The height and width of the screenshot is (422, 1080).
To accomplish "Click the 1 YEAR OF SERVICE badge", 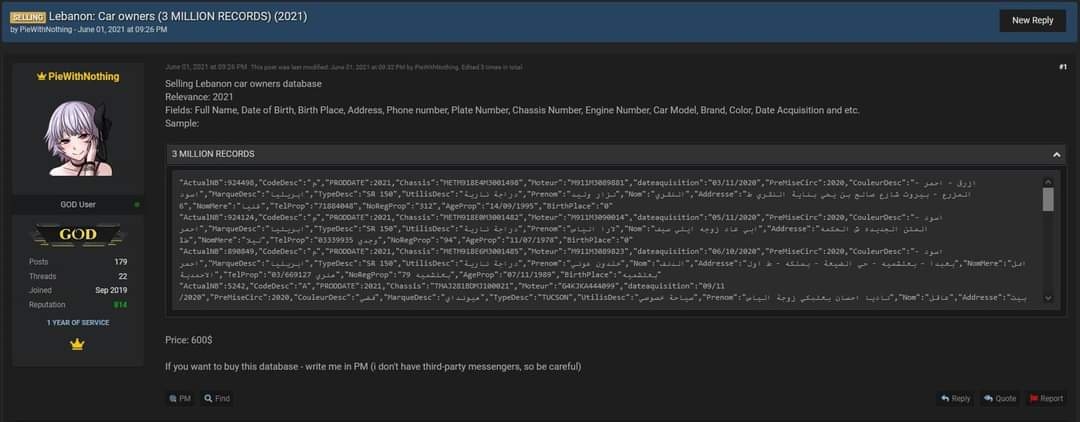I will click(77, 323).
